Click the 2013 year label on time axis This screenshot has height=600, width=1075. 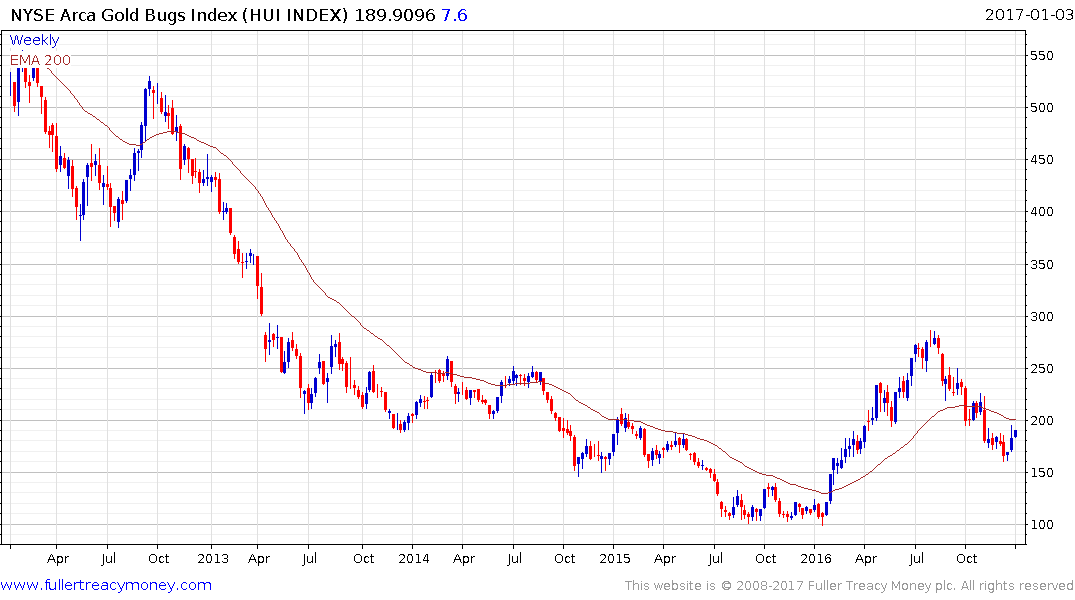(x=213, y=559)
